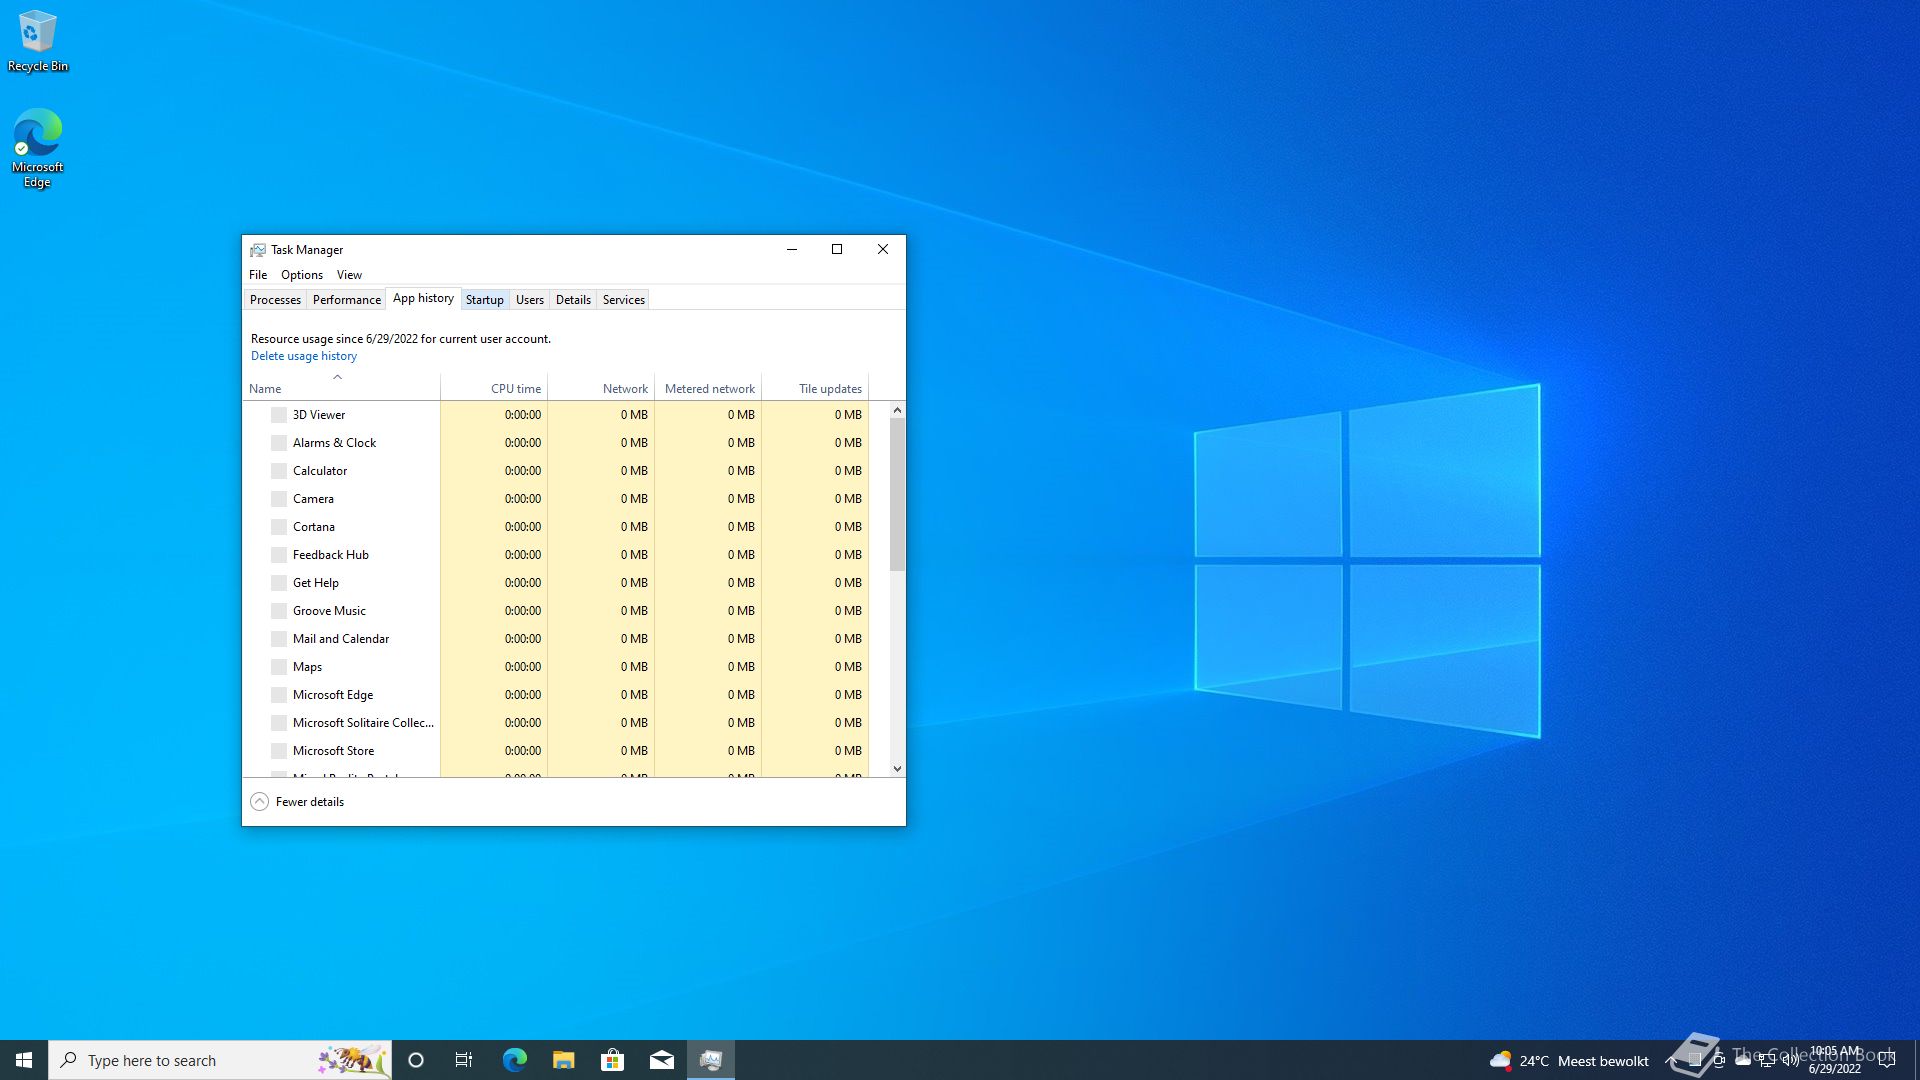
Task: Select the Feedback Hub row
Action: point(555,555)
